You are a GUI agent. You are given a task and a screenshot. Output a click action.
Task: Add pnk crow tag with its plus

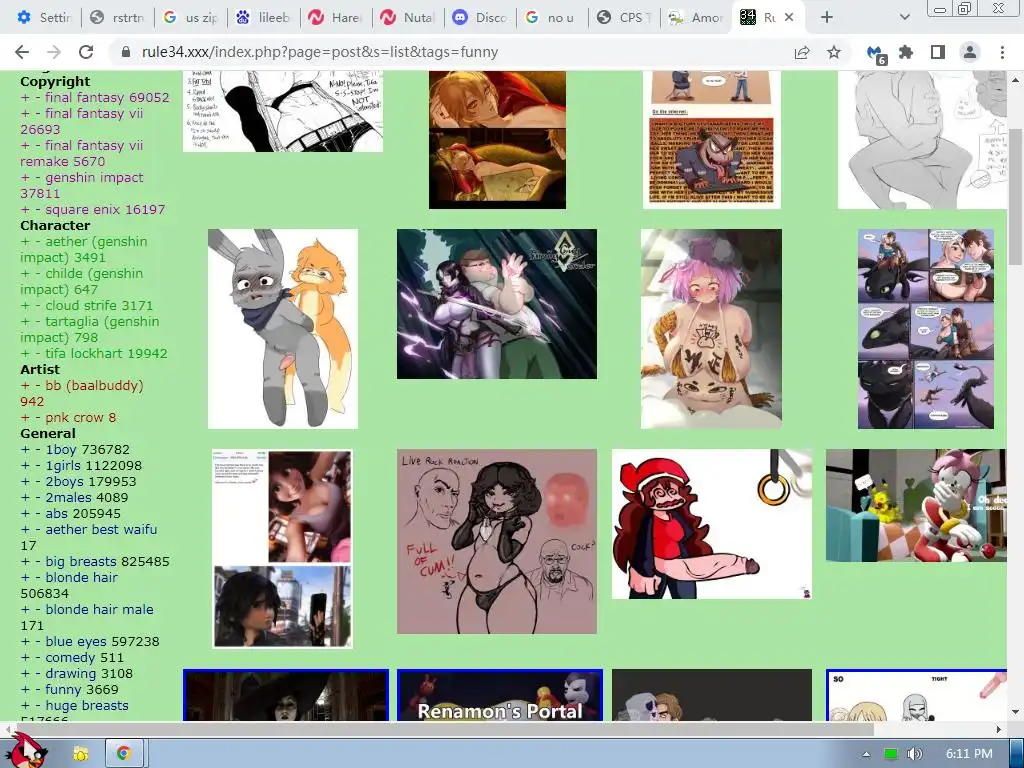click(25, 417)
